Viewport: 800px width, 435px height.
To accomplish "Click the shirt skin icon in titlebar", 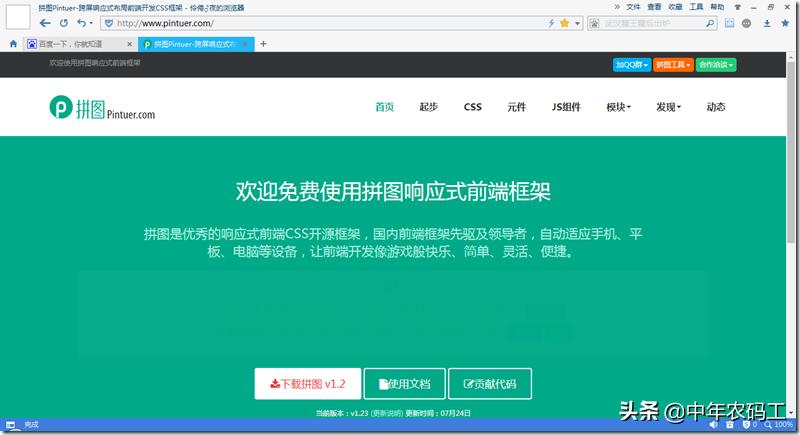I will [x=738, y=7].
